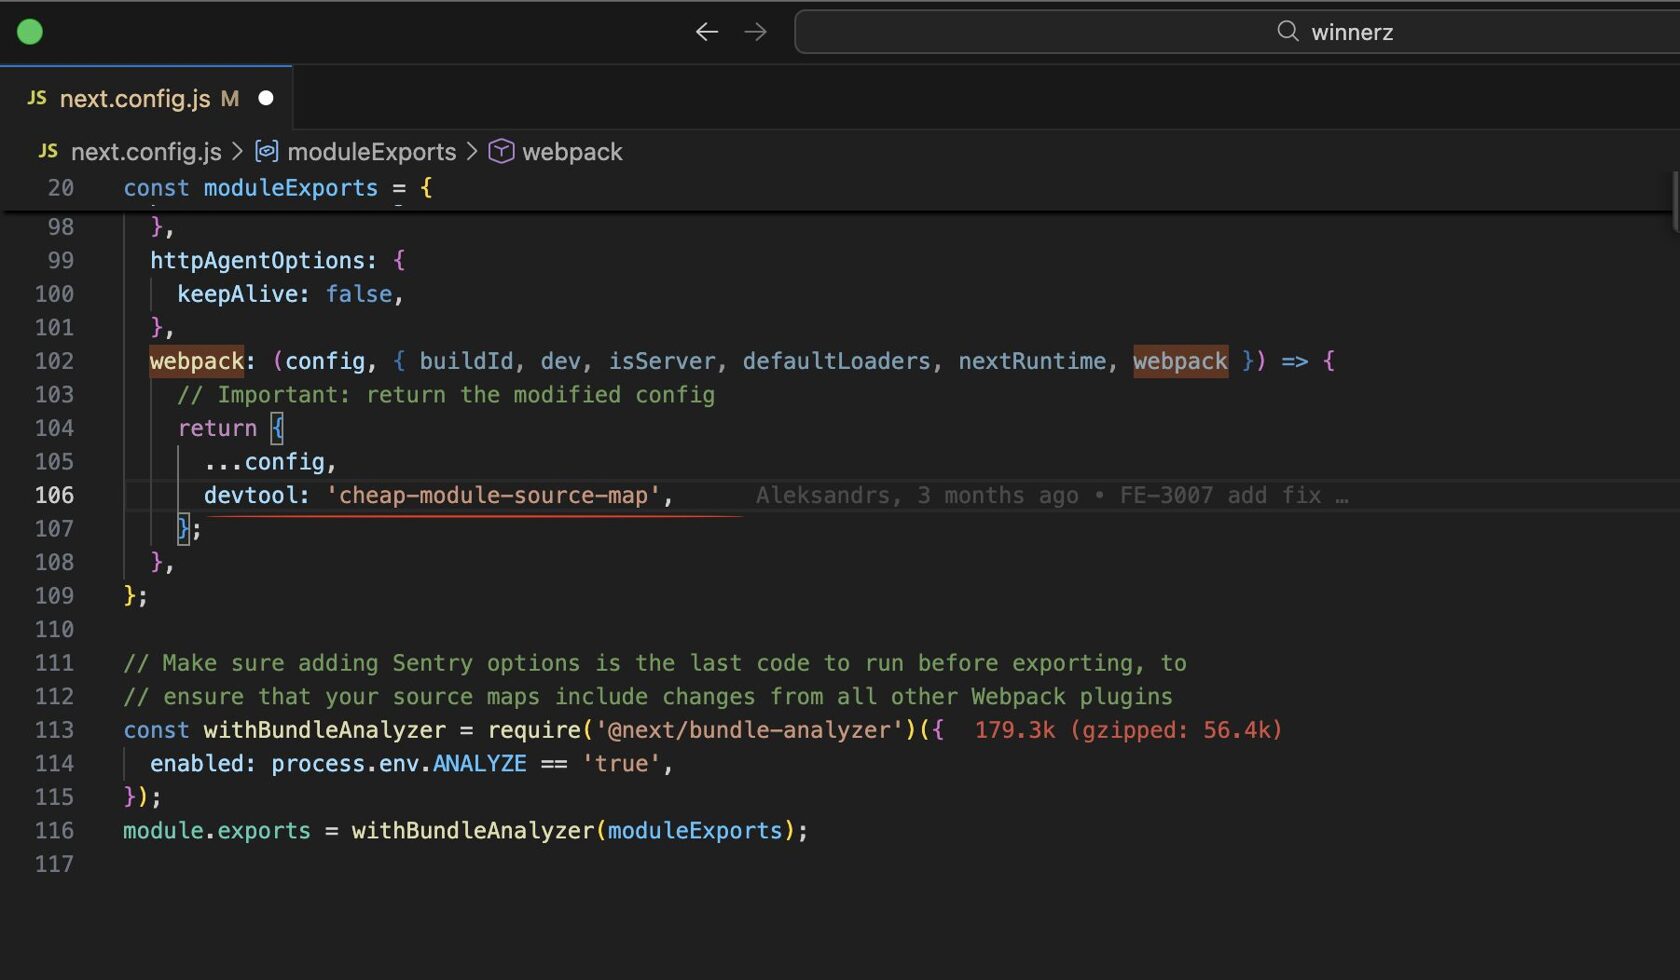Click the git blame annotation by Aleksandrs
1680x980 pixels.
click(1050, 495)
